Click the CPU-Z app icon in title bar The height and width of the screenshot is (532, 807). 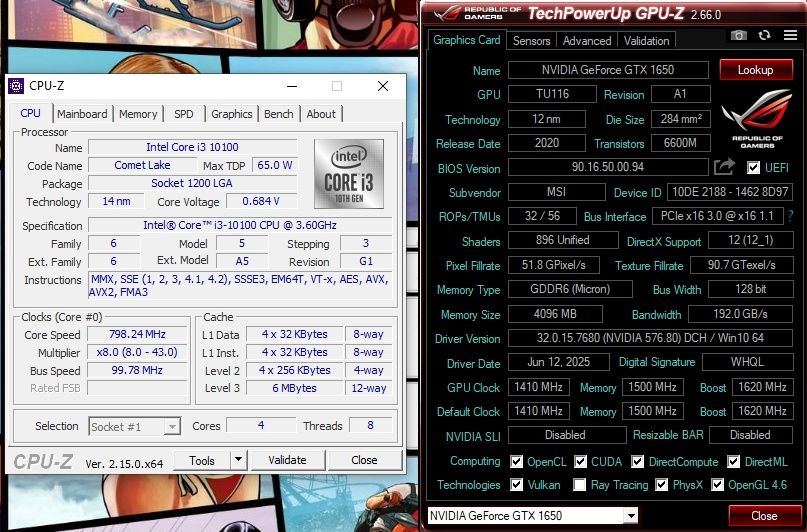(x=16, y=86)
